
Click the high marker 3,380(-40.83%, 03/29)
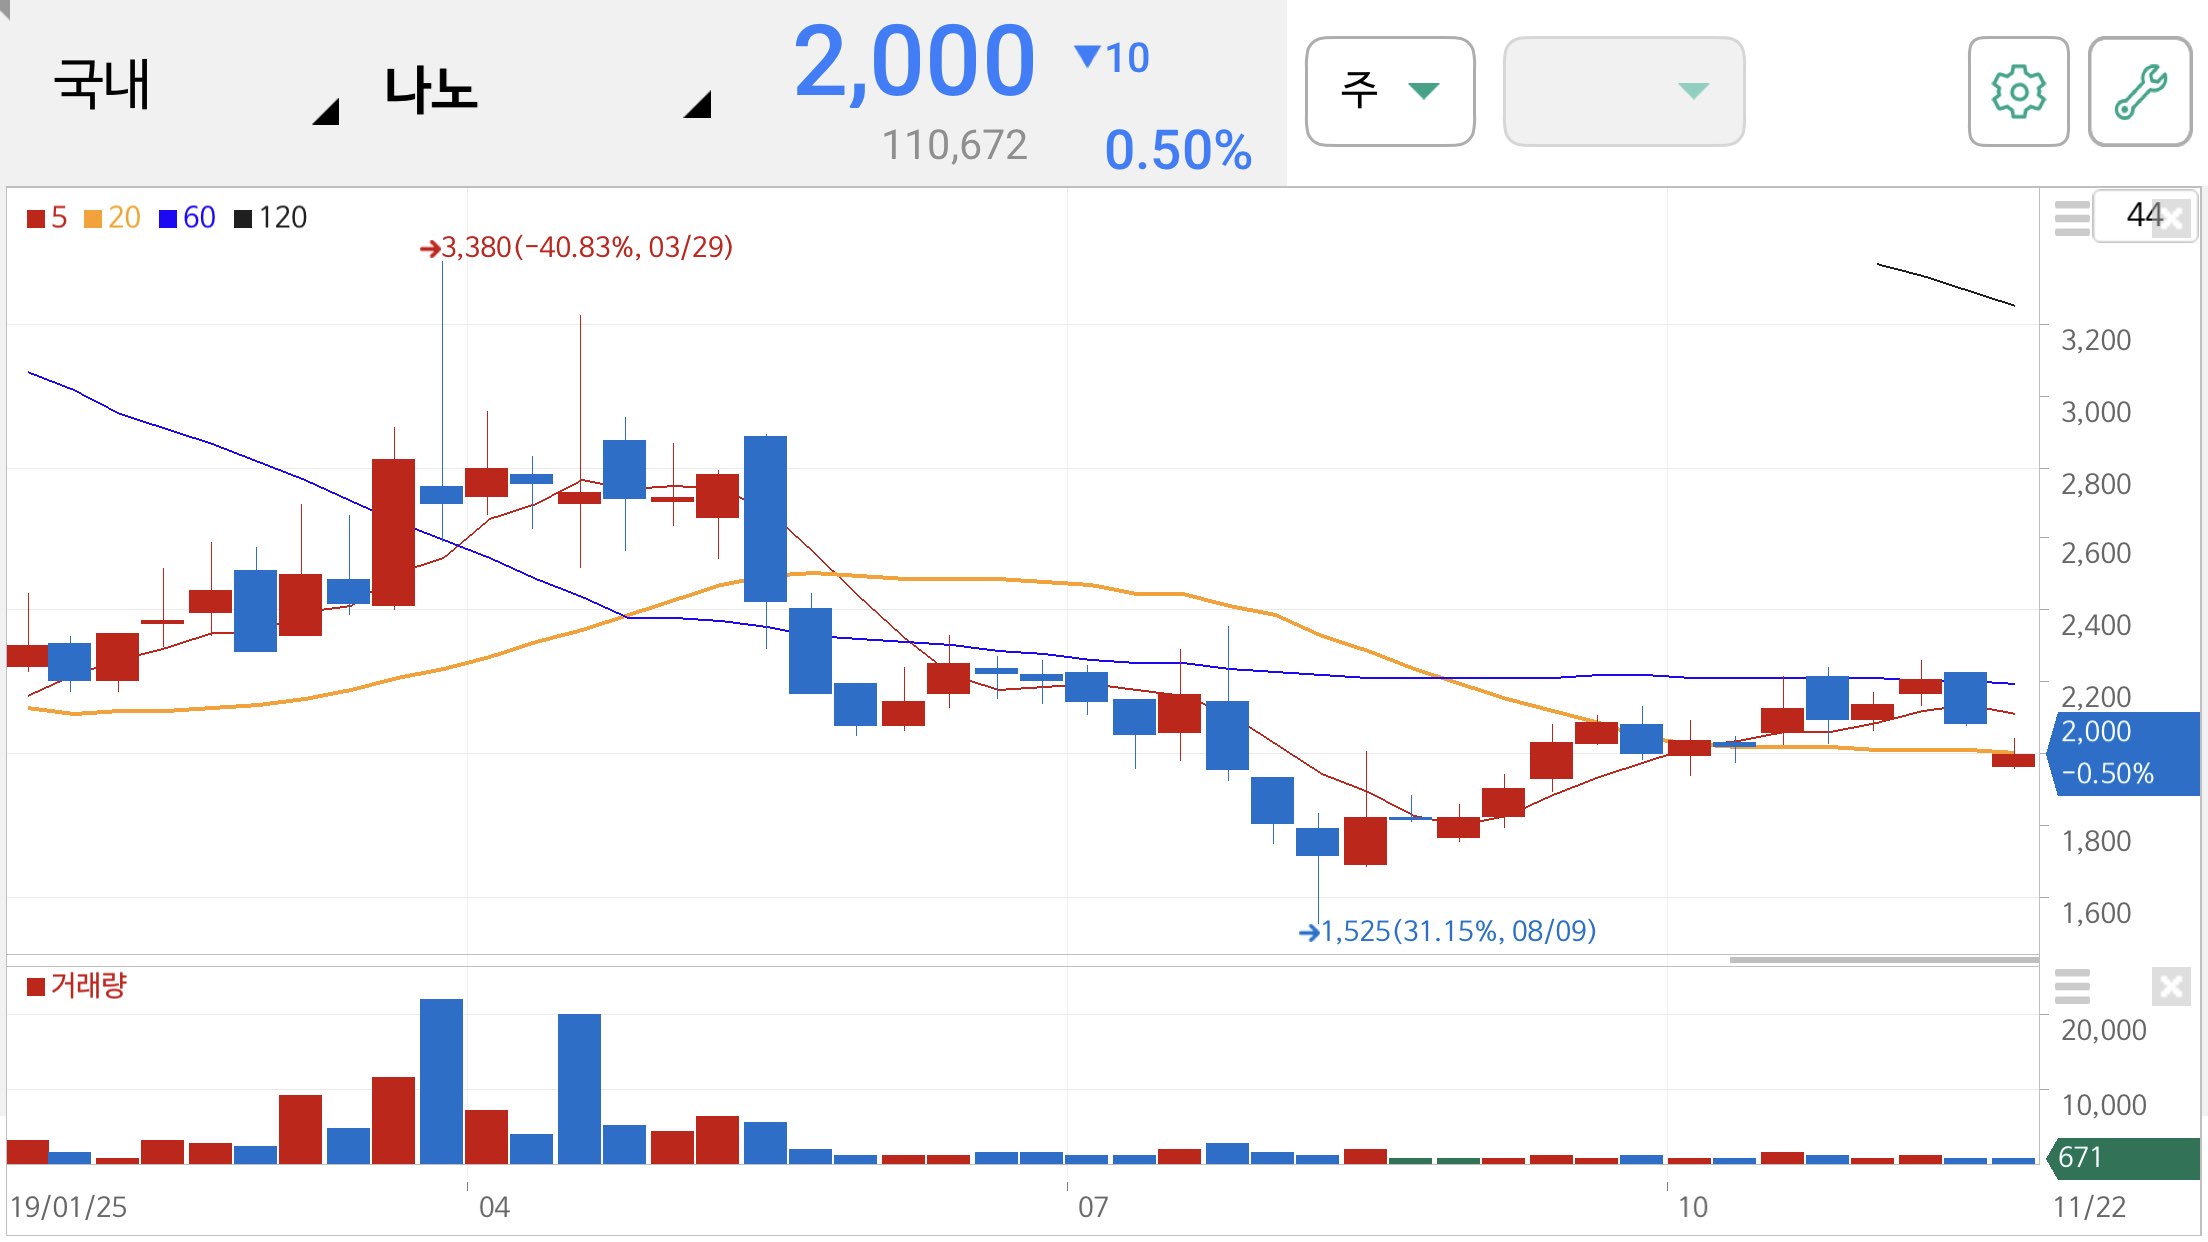pos(577,247)
